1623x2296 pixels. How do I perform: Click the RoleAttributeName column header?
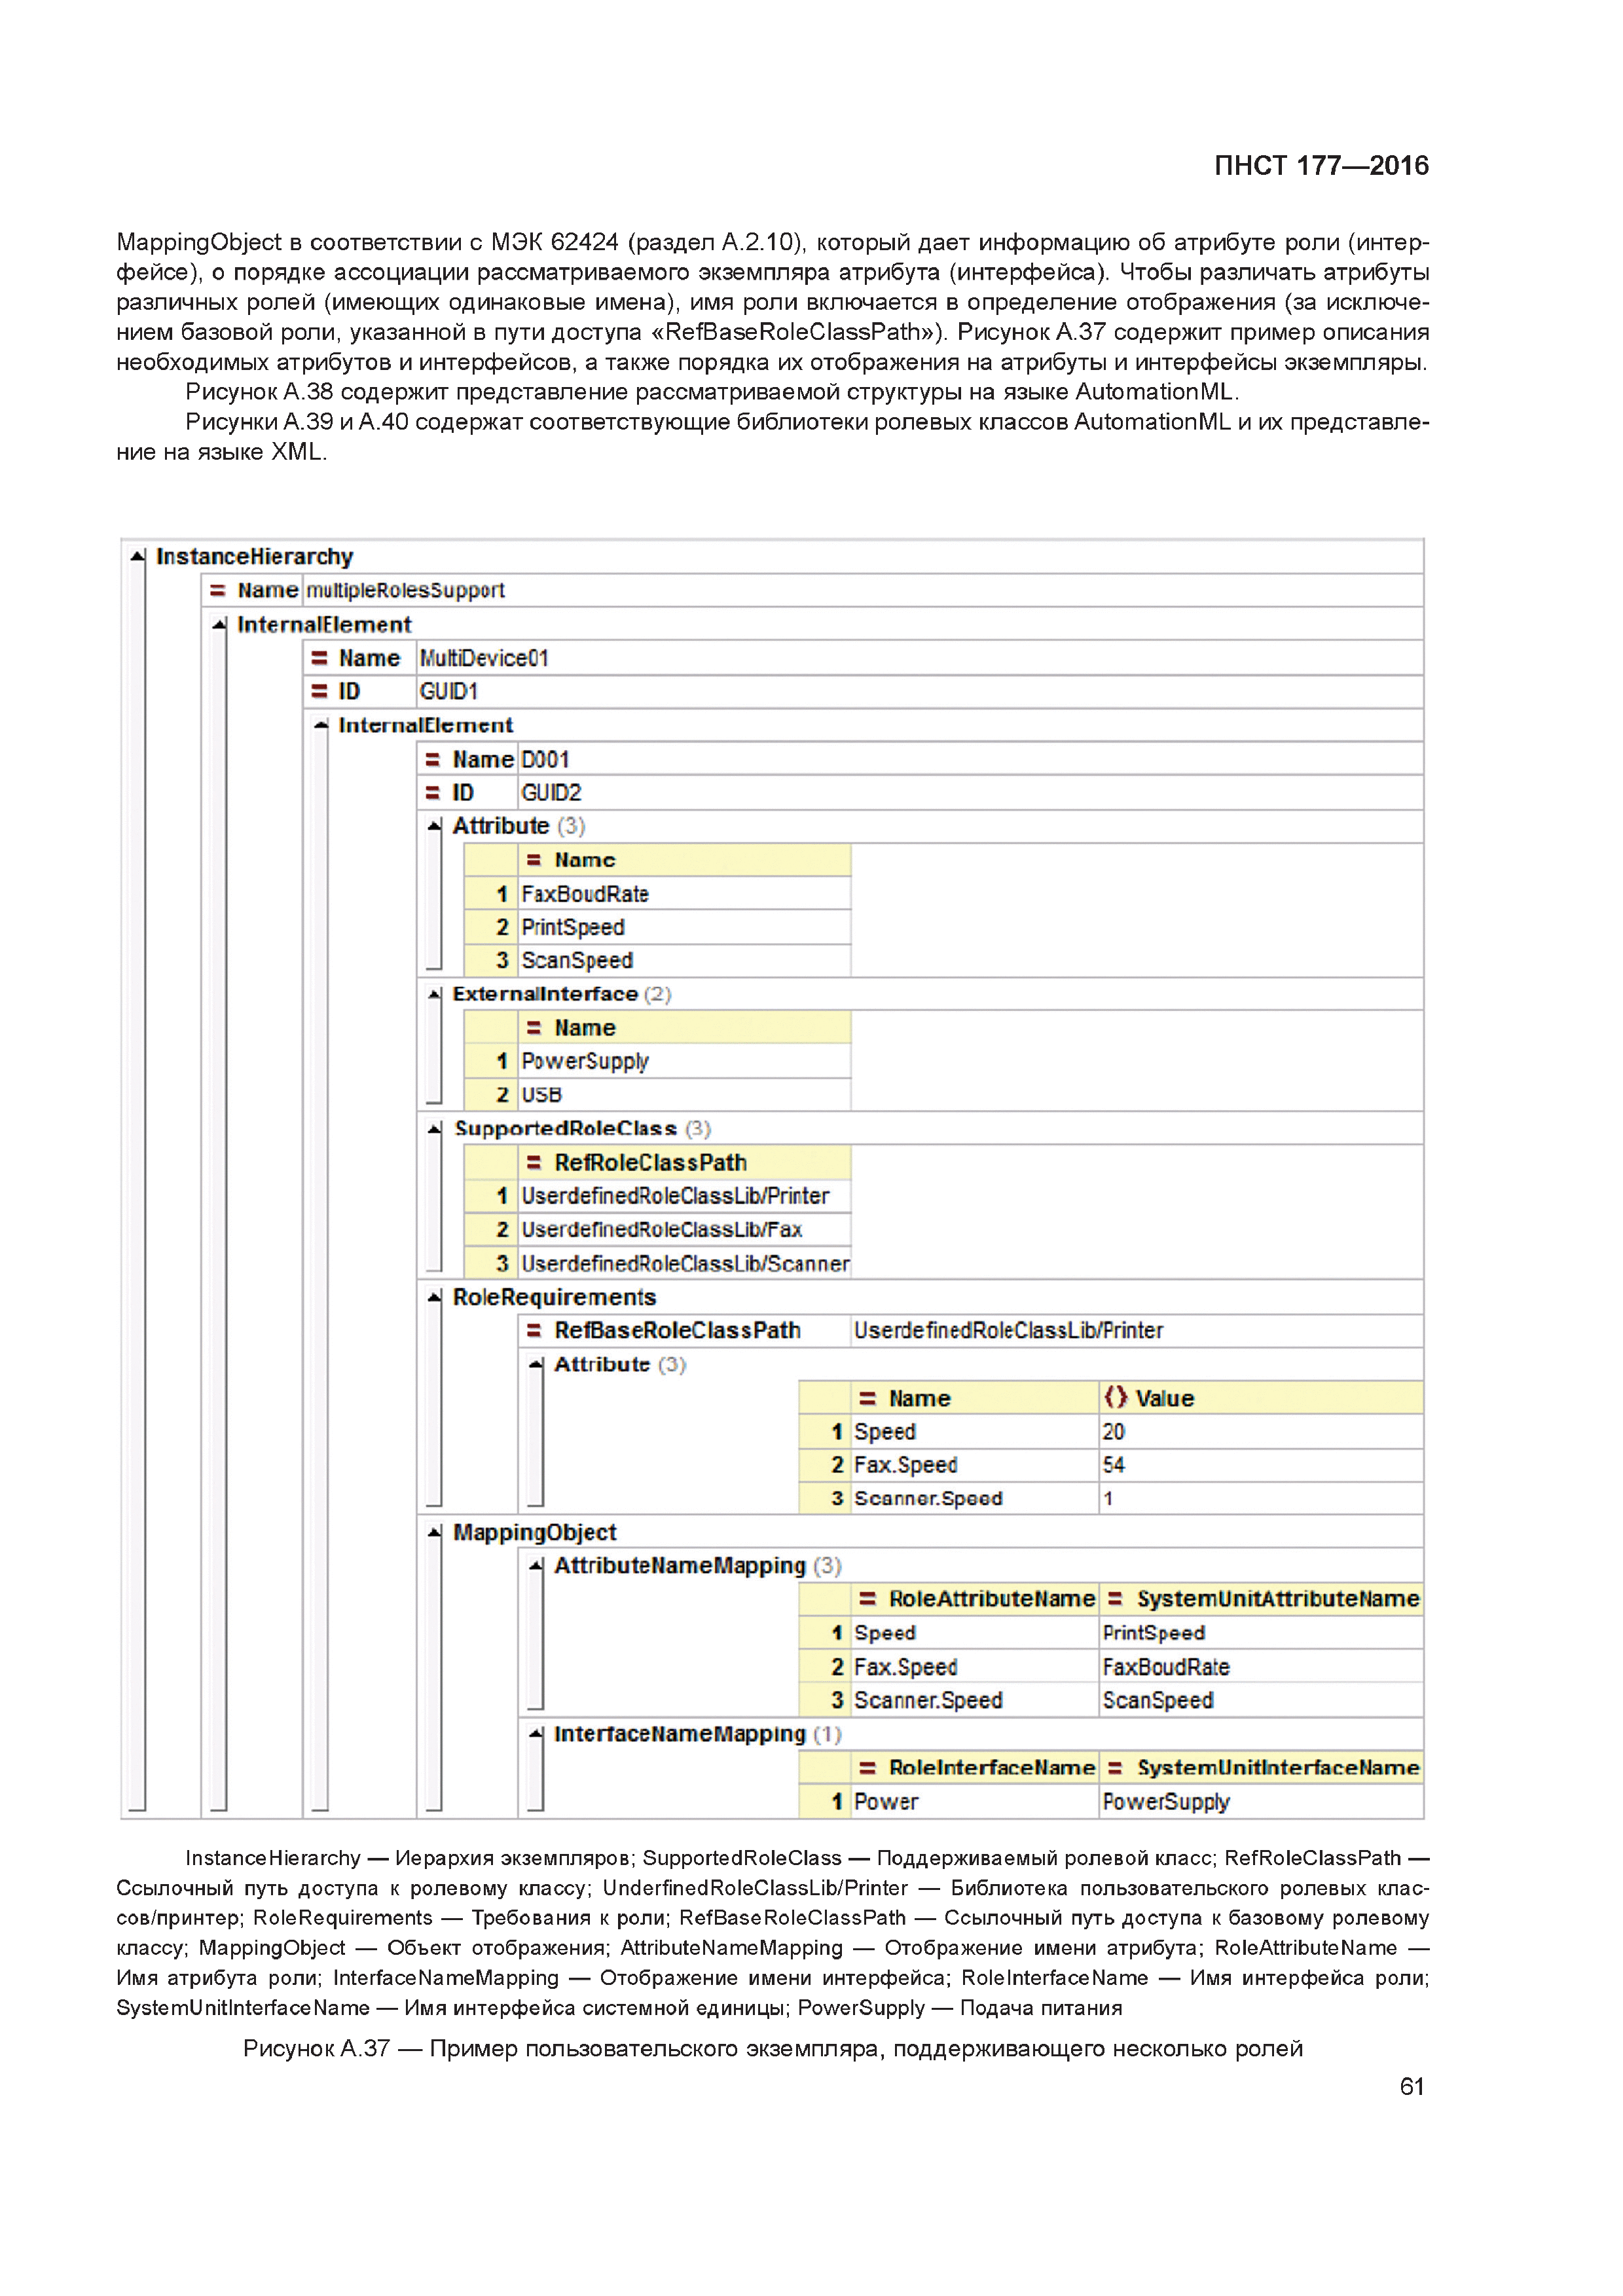tap(975, 1599)
